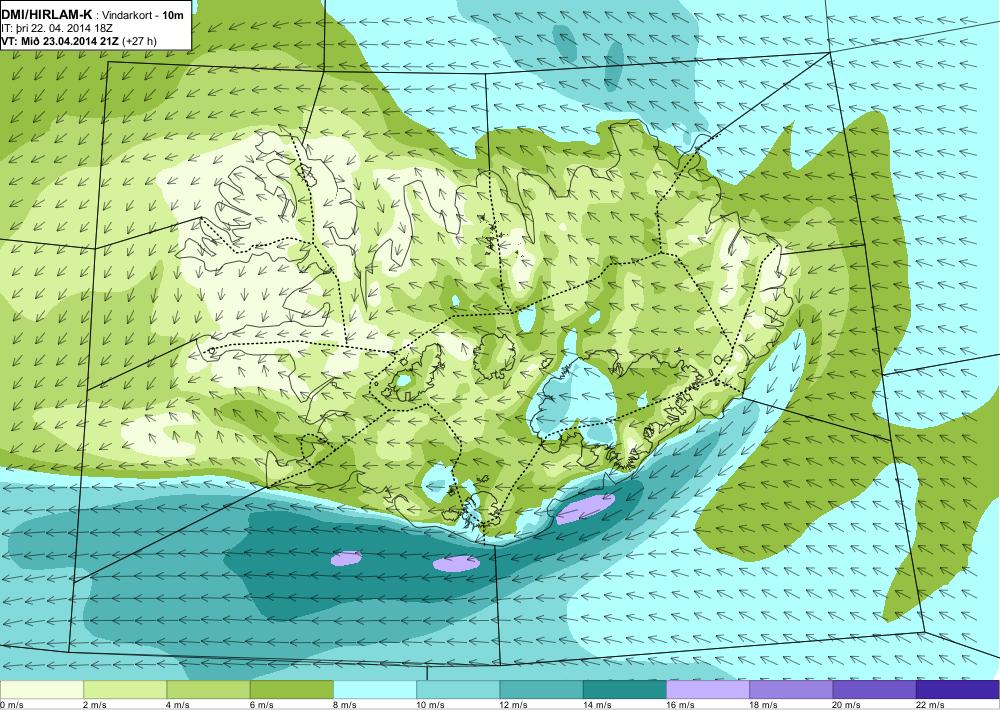Pick the pale cyan 8–10 m/s legend swatch

click(x=375, y=689)
